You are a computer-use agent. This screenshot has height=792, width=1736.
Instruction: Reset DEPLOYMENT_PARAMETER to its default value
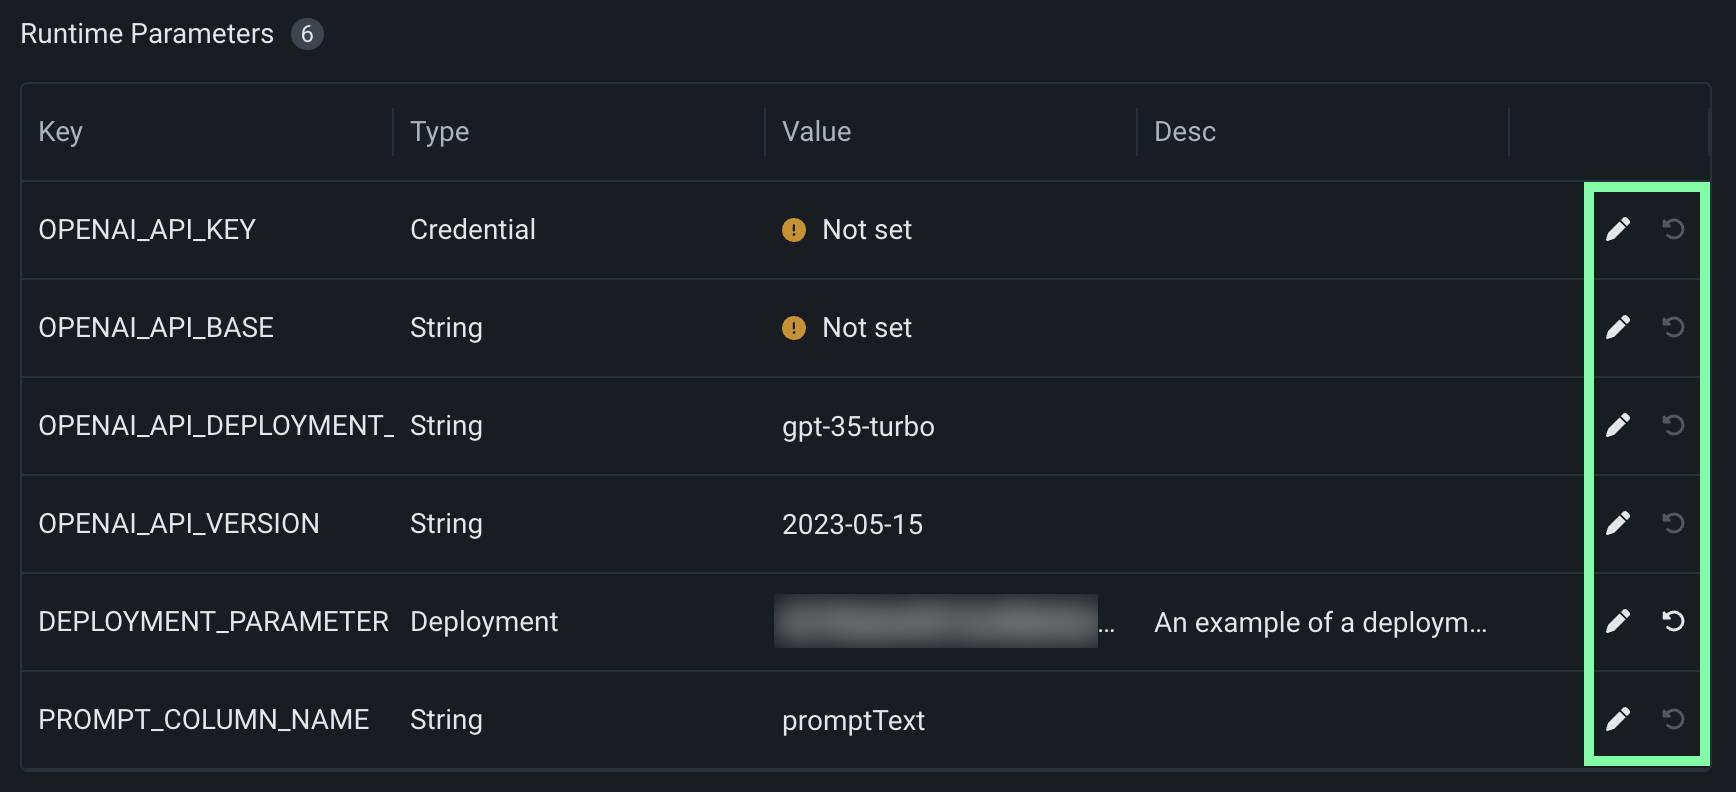1673,622
